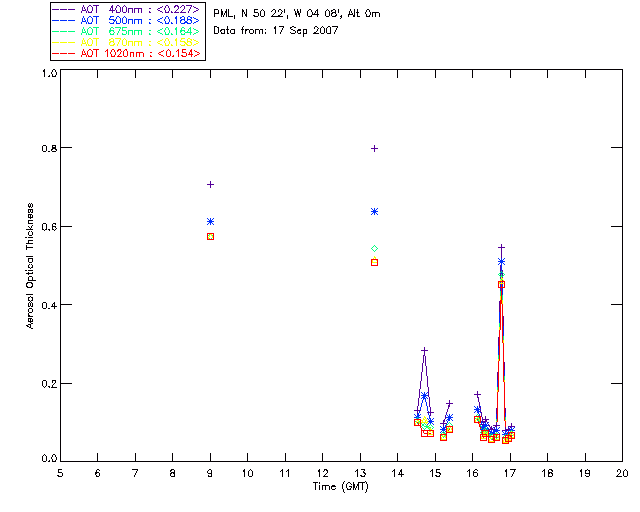Click the x-axis tick label 10
The width and height of the screenshot is (640, 512).
tap(247, 473)
